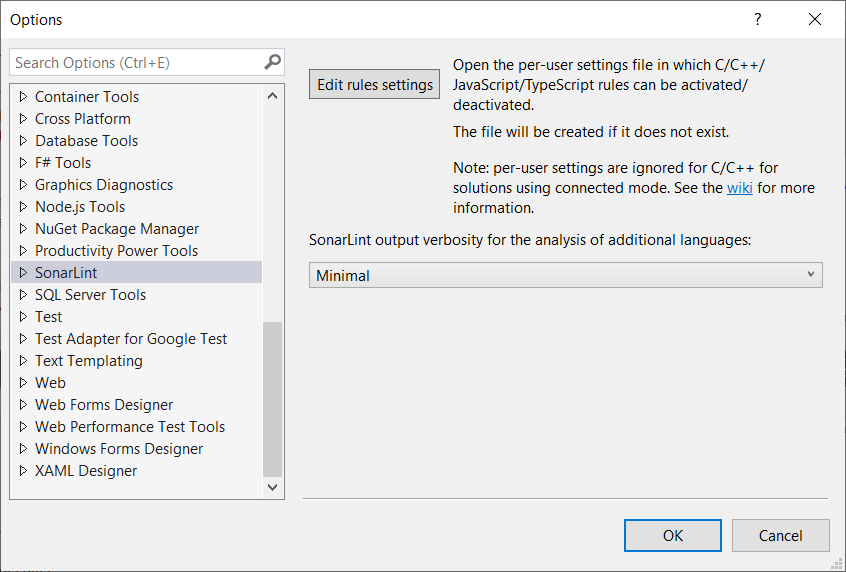Viewport: 846px width, 572px height.
Task: Open the help question mark button
Action: tap(758, 19)
